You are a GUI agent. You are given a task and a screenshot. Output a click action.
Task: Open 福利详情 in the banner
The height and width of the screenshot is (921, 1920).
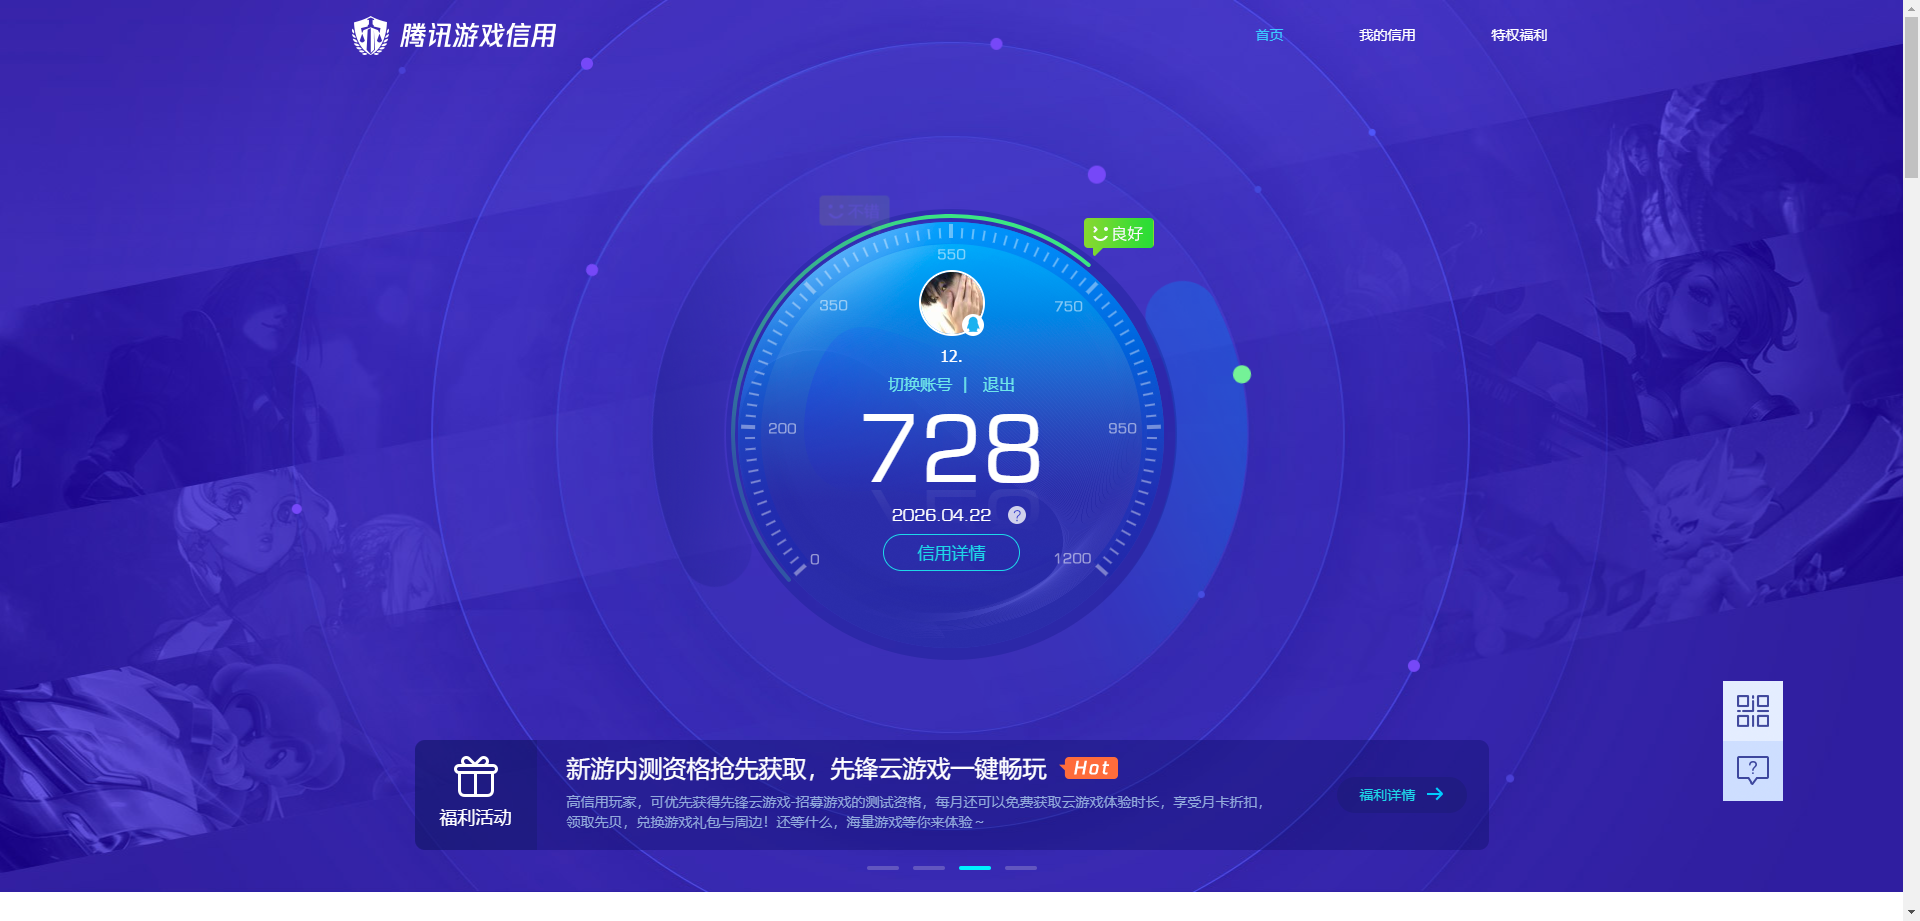1400,794
